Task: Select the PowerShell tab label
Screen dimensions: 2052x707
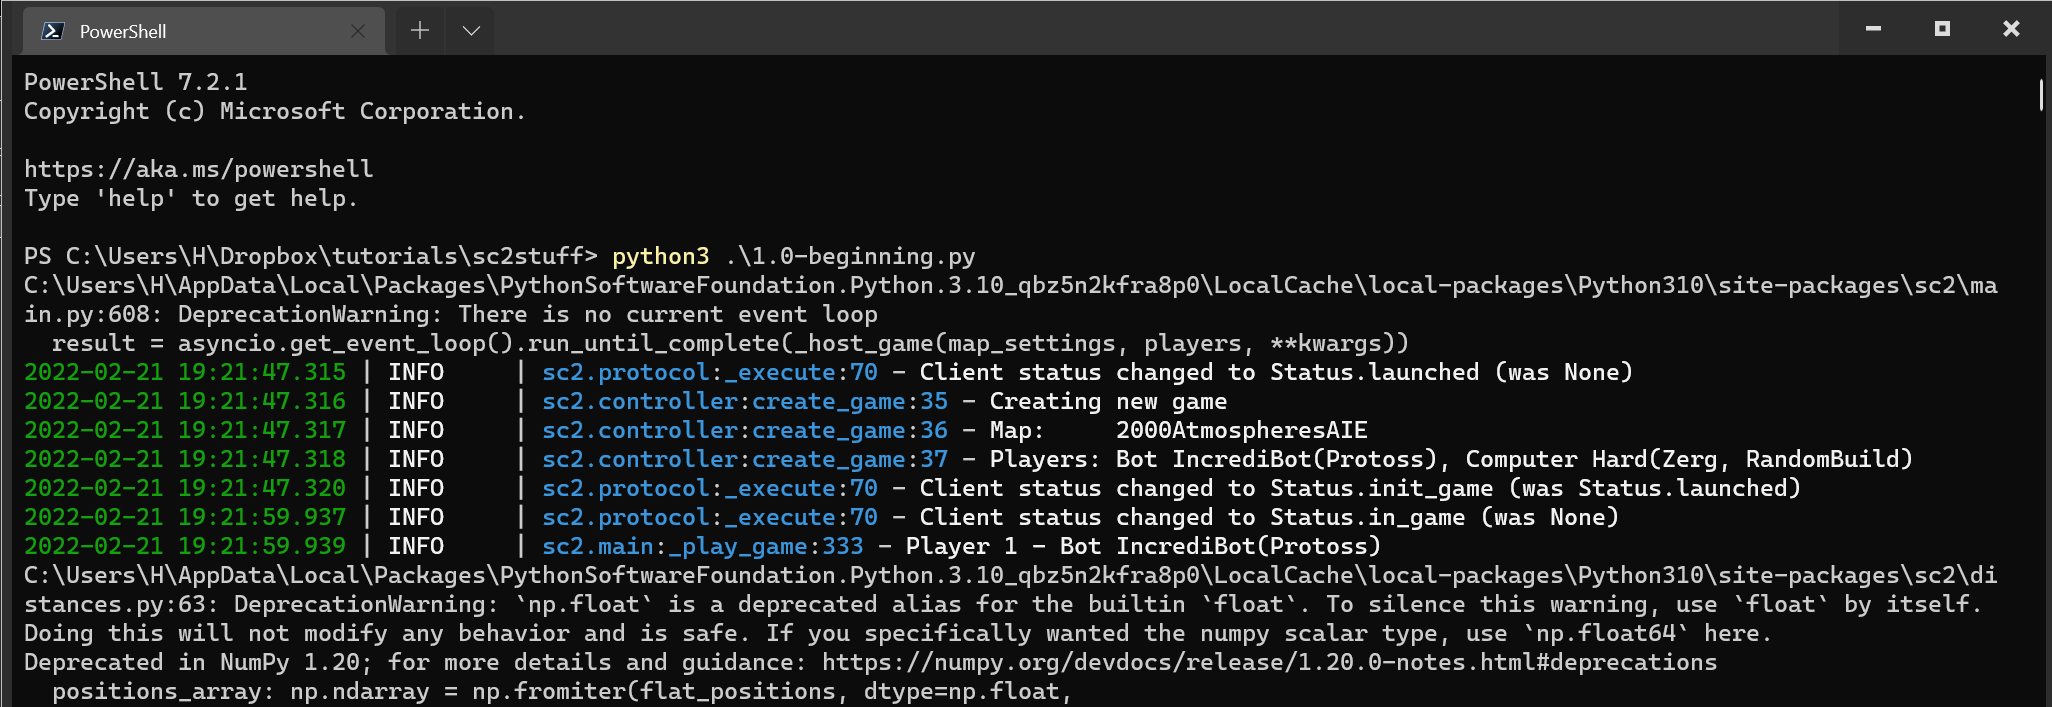Action: (x=123, y=32)
